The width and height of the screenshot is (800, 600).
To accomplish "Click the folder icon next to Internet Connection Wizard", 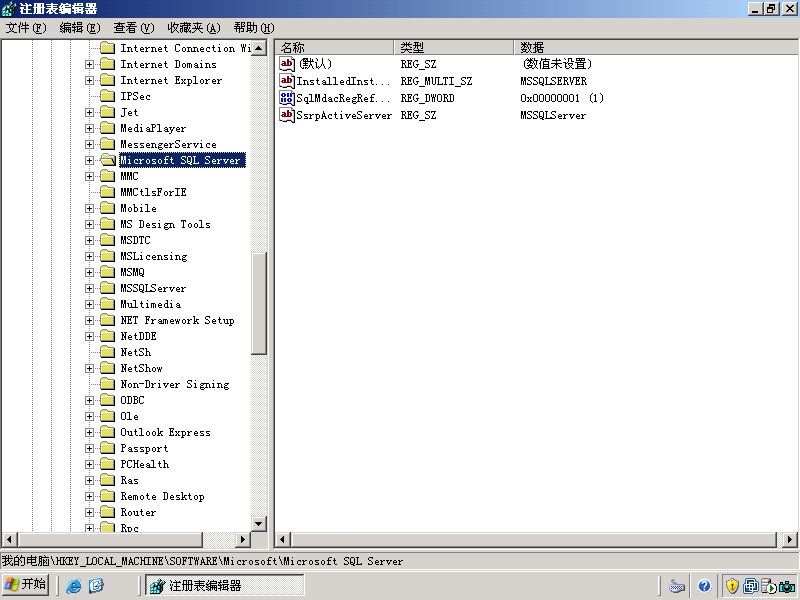I will tap(108, 48).
